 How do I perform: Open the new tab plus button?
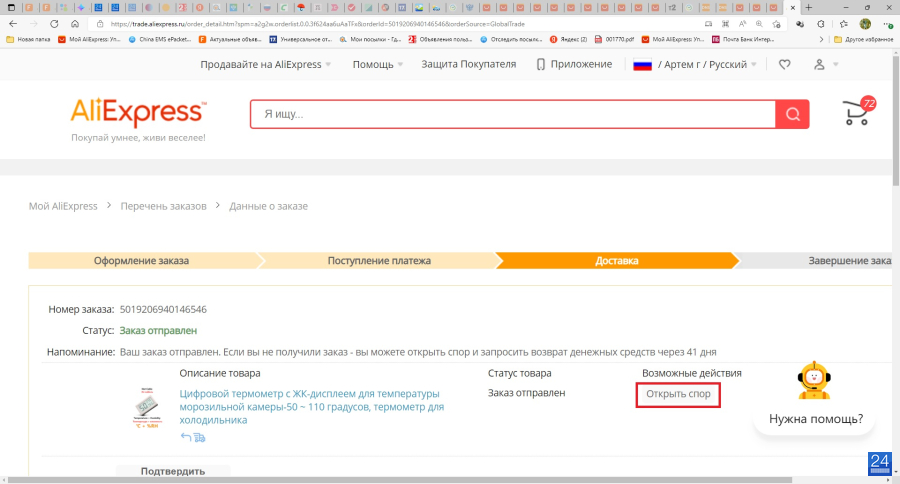tap(808, 7)
